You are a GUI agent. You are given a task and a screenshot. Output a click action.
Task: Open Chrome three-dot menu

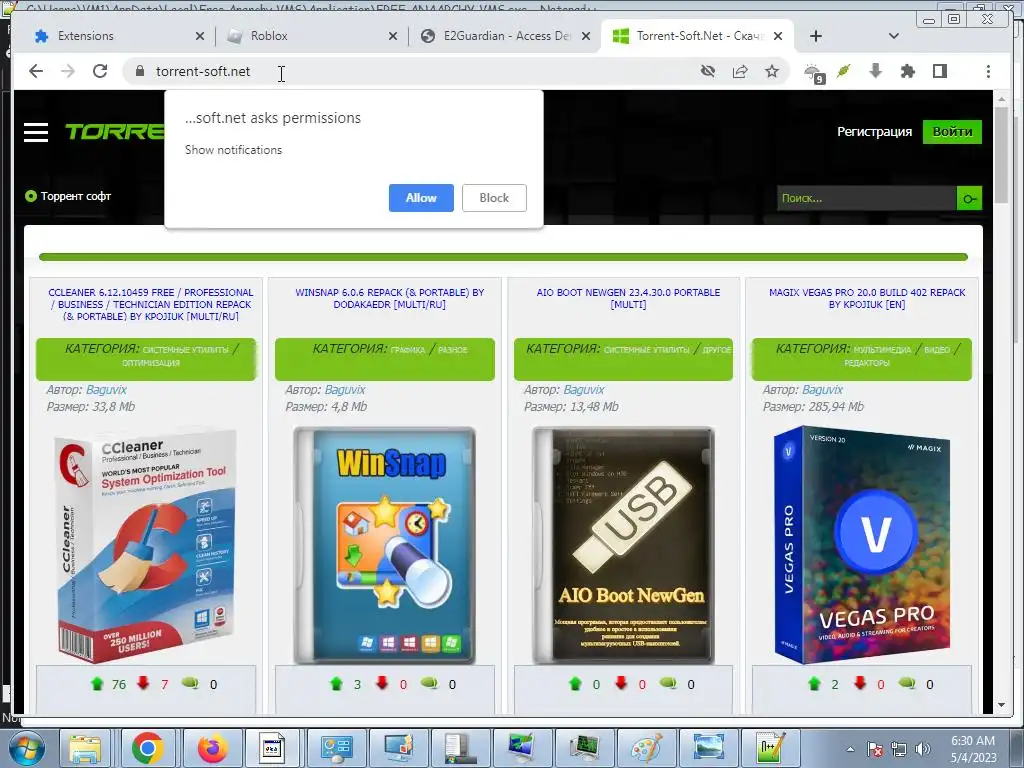[988, 71]
